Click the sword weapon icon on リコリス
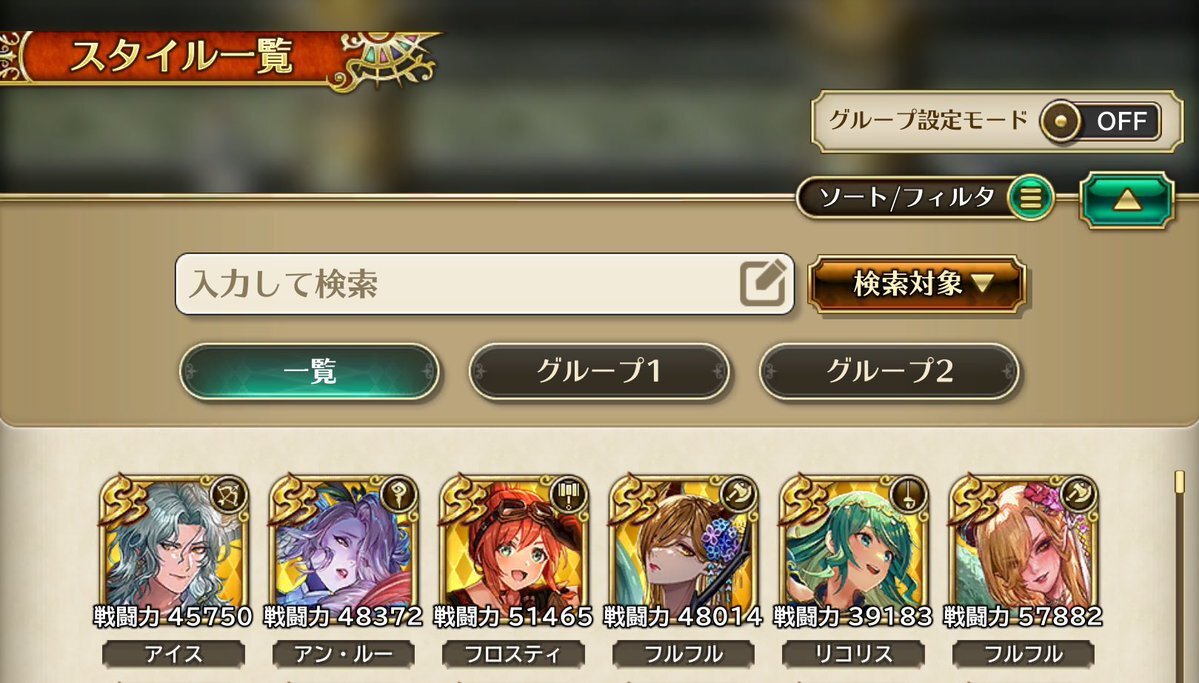The height and width of the screenshot is (683, 1199). (x=908, y=495)
